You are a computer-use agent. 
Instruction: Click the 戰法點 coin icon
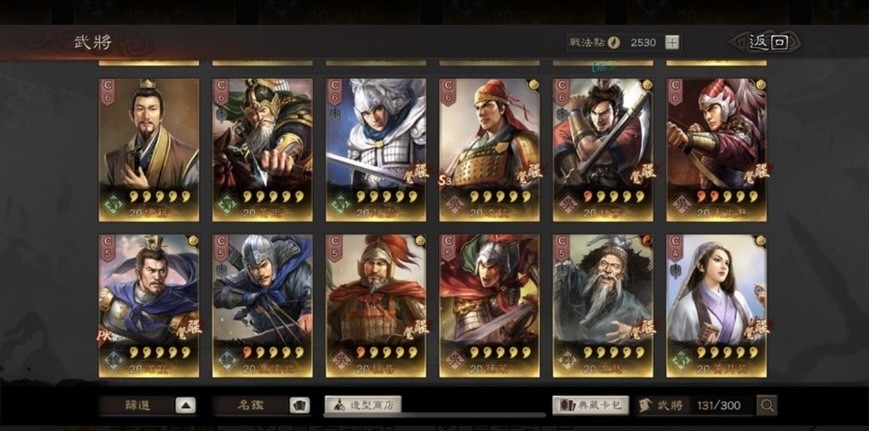[x=614, y=43]
